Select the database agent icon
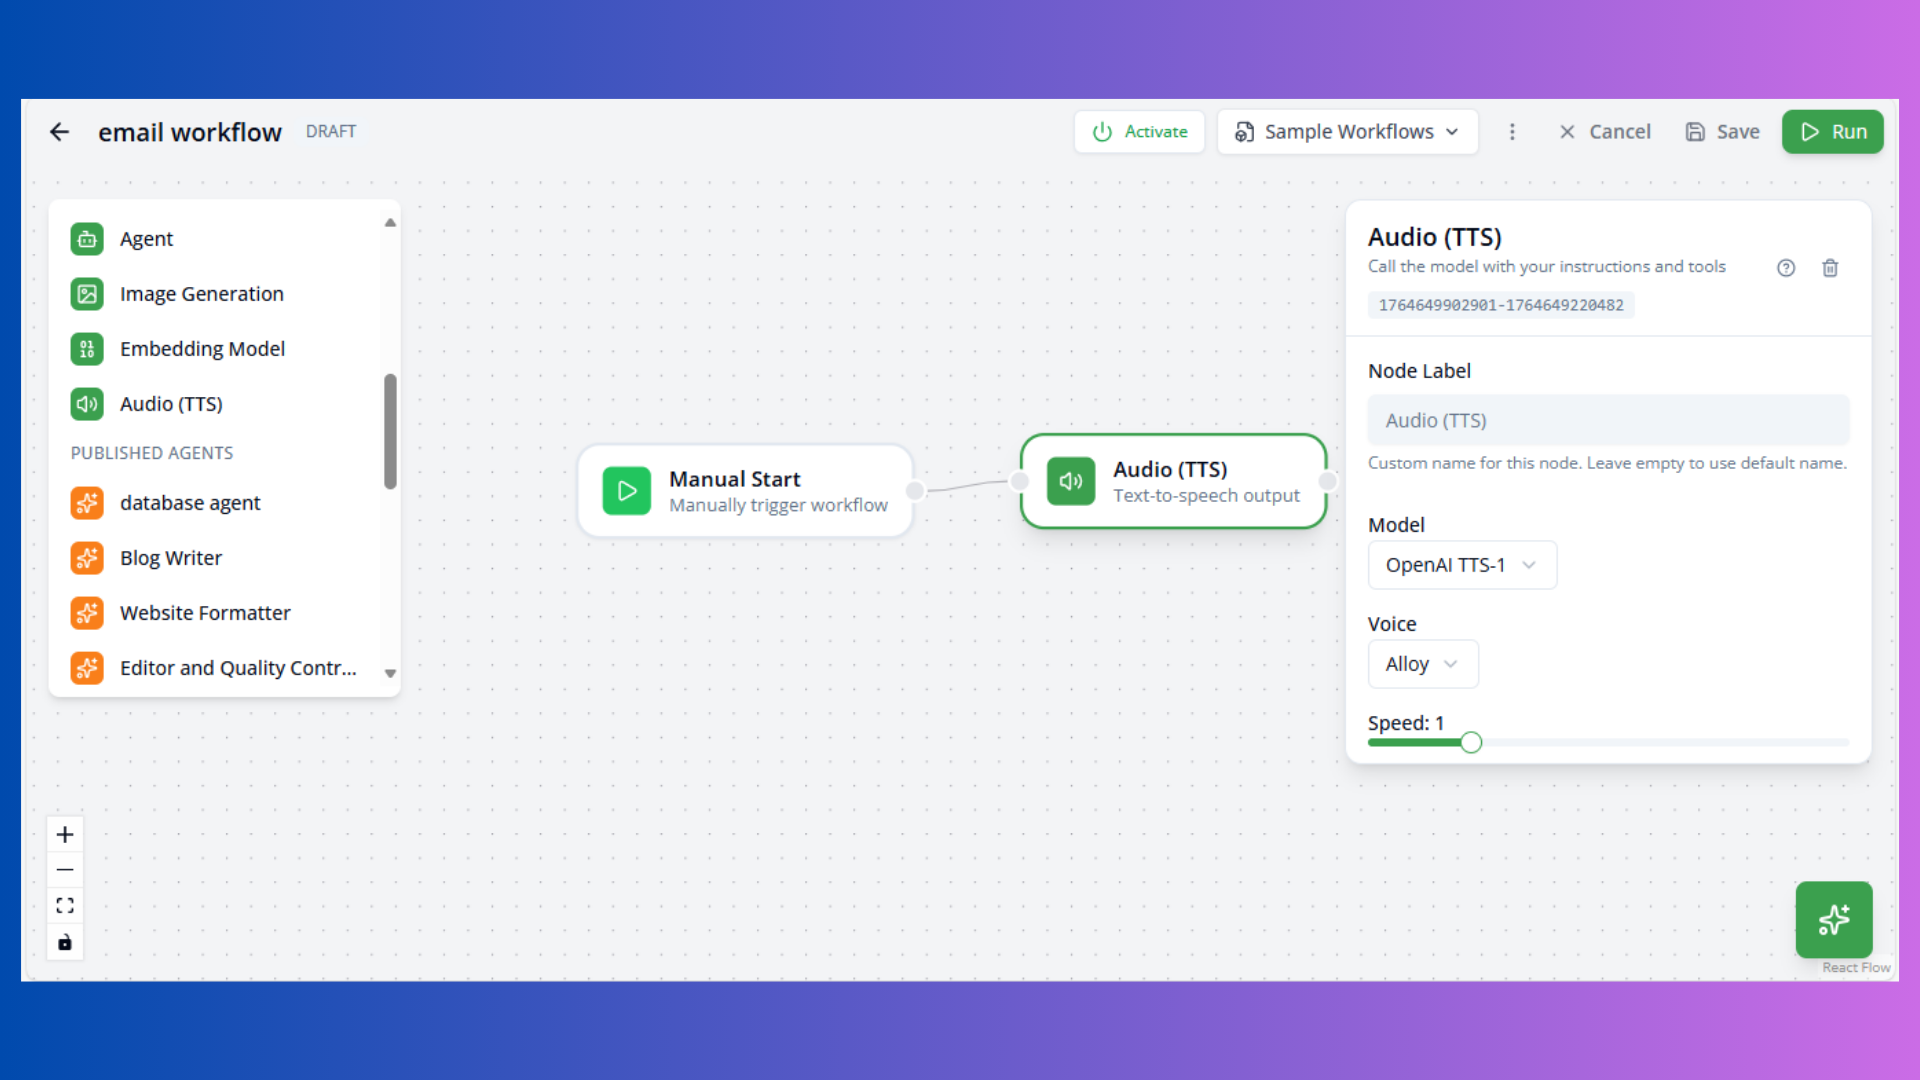The image size is (1920, 1080). click(87, 503)
